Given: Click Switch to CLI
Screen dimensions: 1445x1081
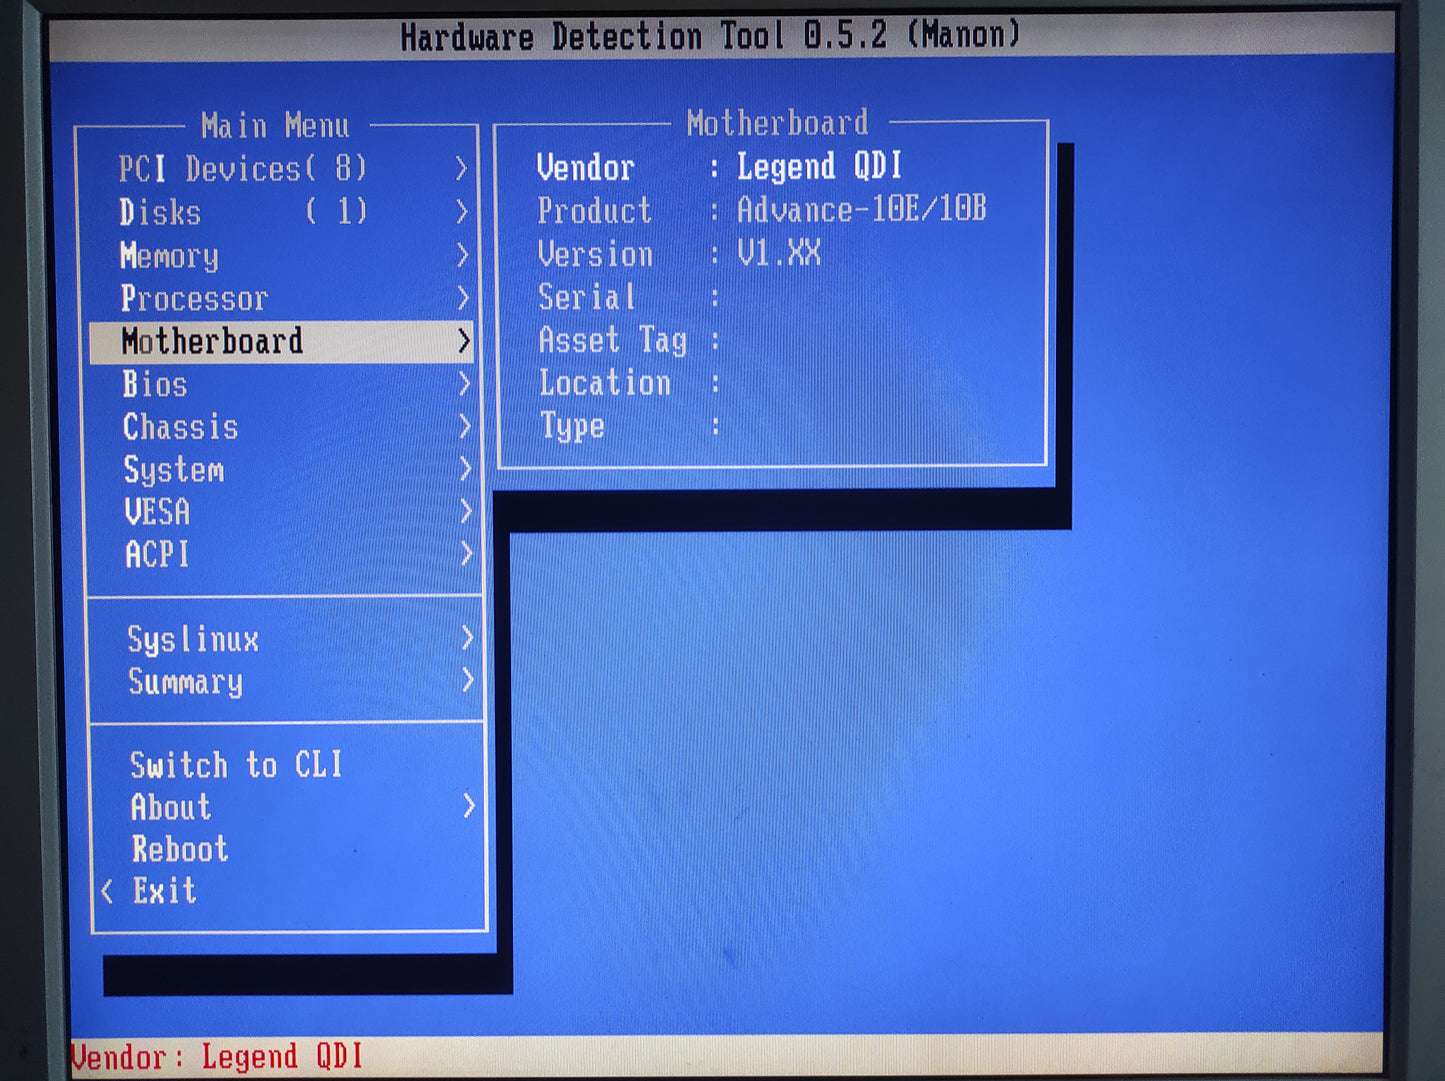Looking at the screenshot, I should [236, 765].
